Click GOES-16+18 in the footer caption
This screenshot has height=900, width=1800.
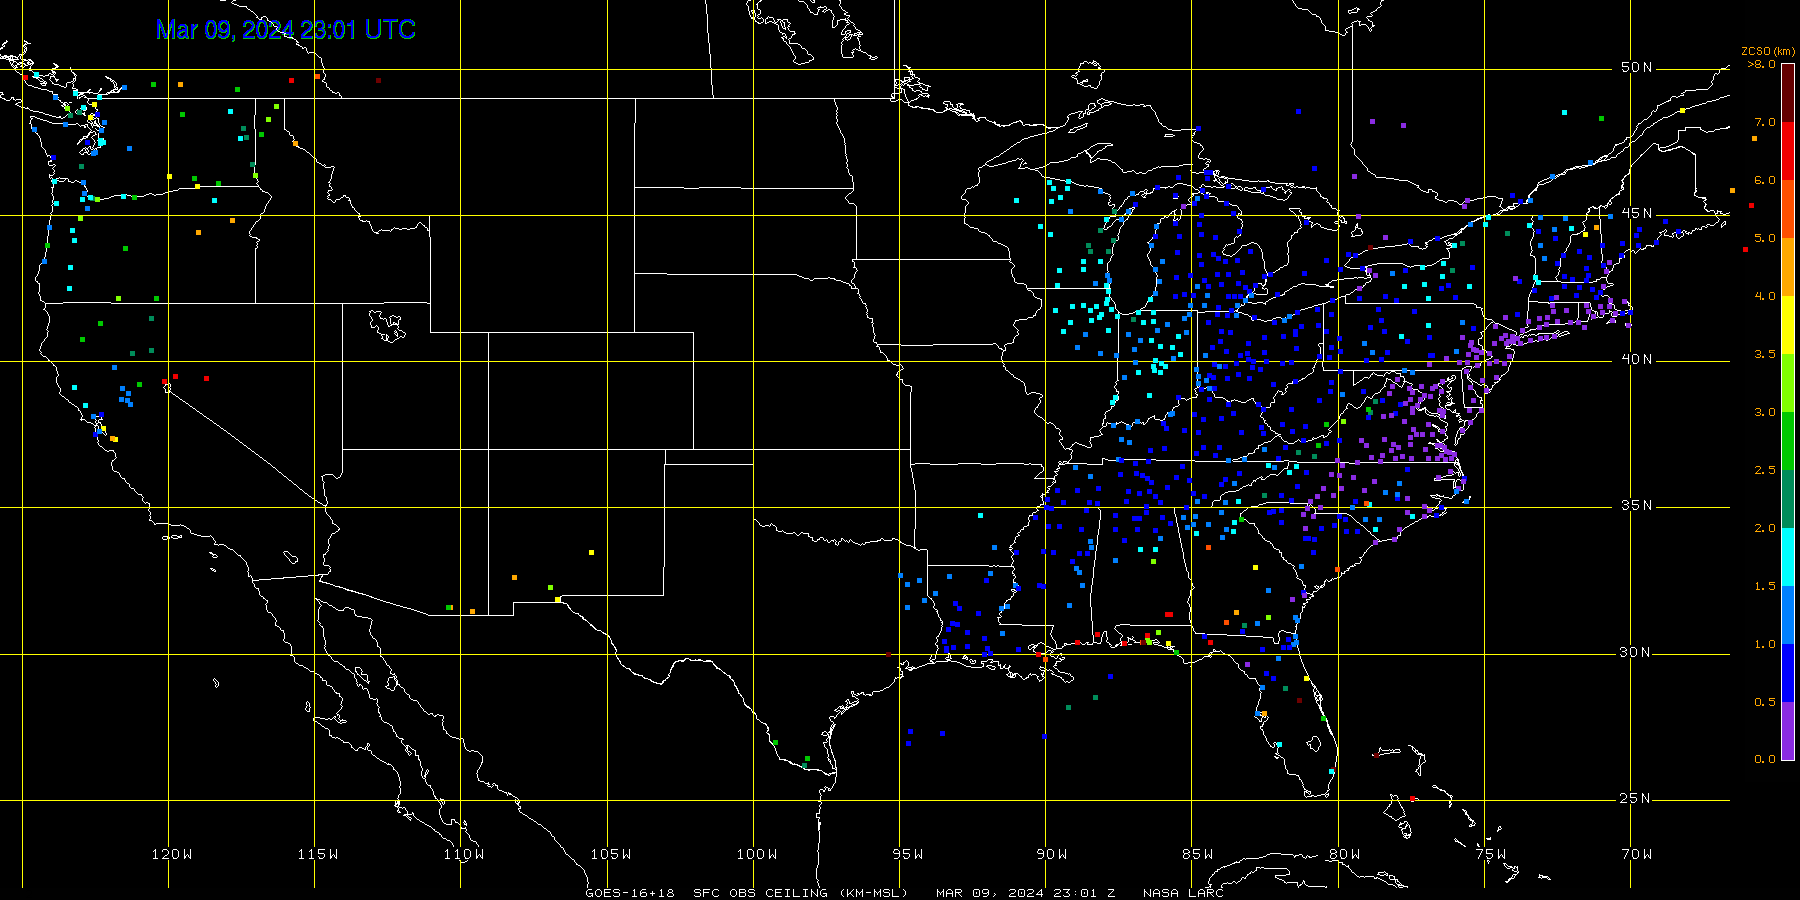[630, 893]
